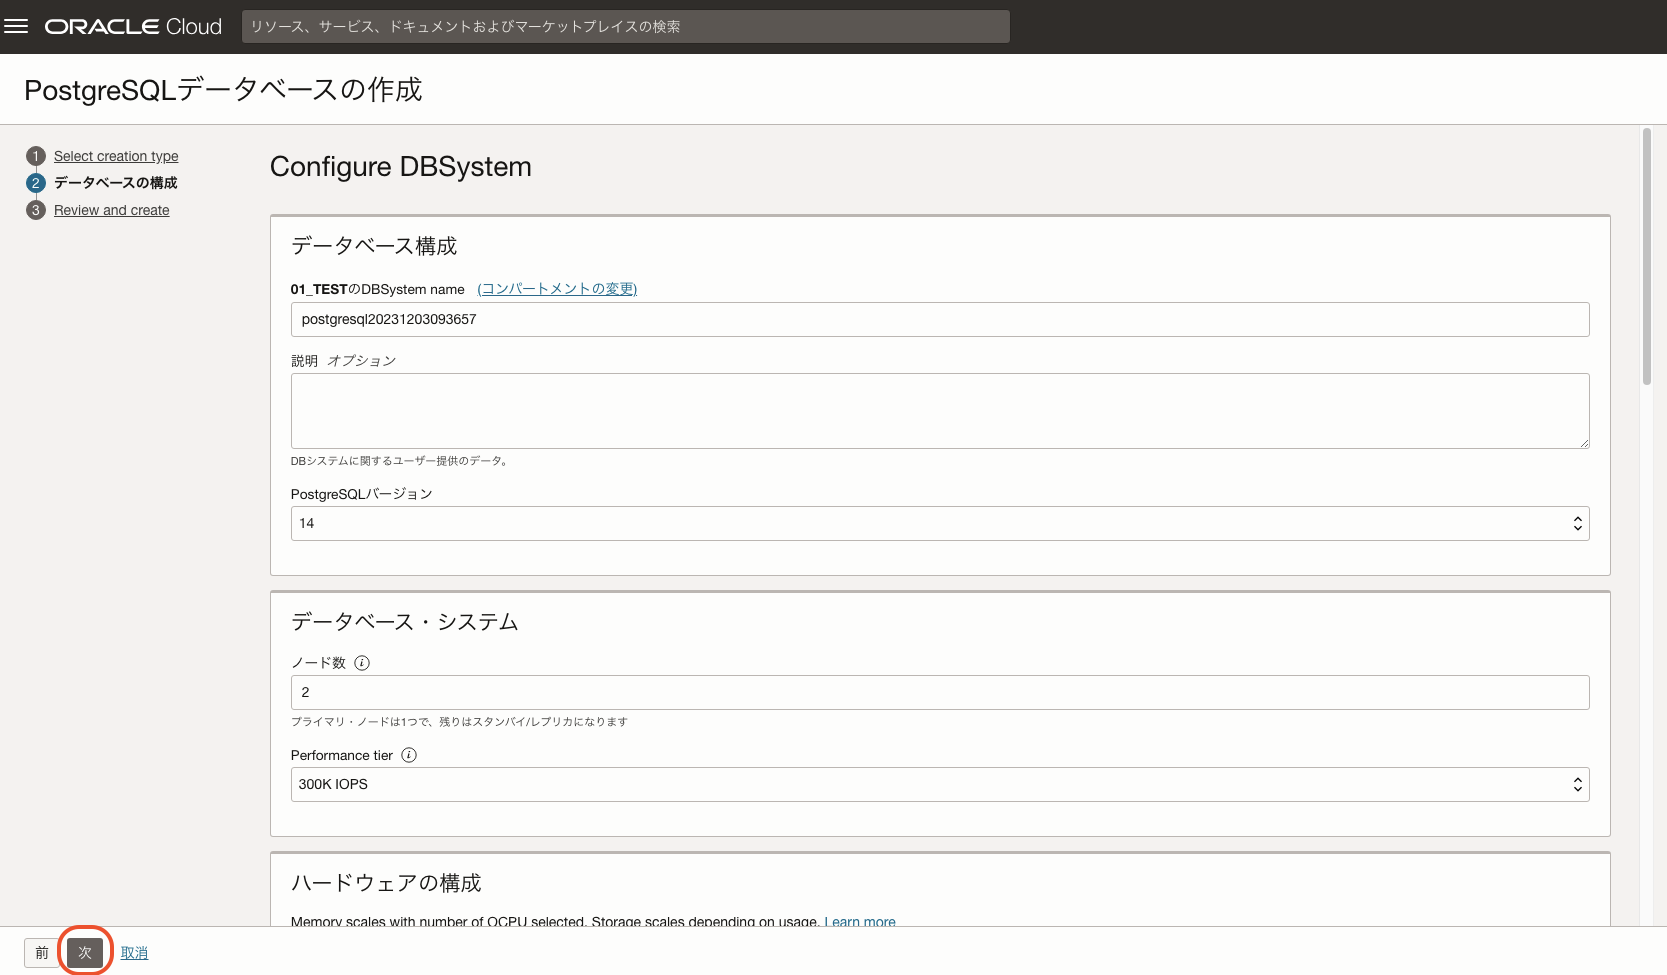Click the 次 (Next) button
Image resolution: width=1667 pixels, height=975 pixels.
[x=85, y=952]
